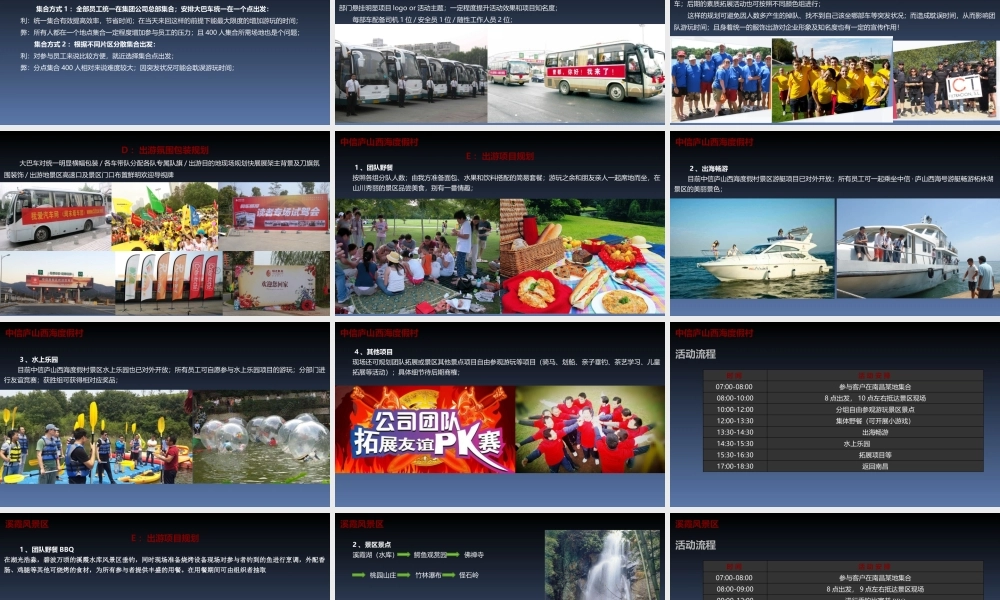1000x600 pixels.
Task: Open the yellow-shirt team group photo
Action: tap(832, 80)
